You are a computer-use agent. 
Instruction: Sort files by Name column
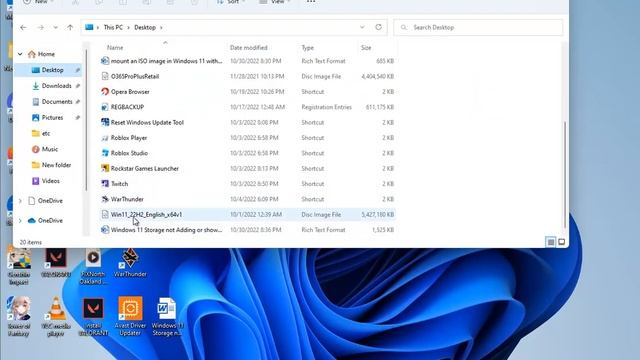point(115,48)
